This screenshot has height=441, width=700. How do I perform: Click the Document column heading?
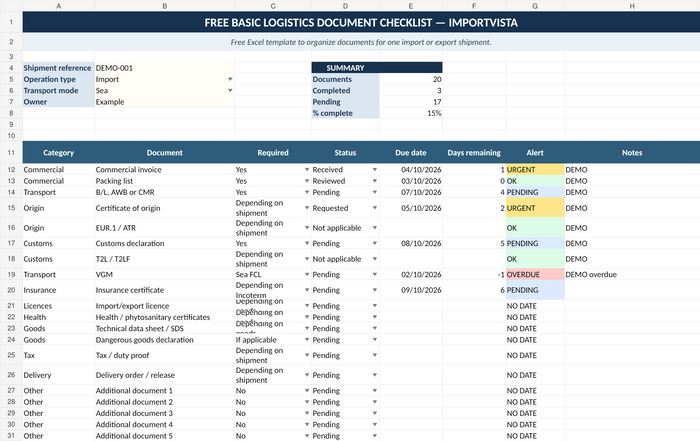pyautogui.click(x=165, y=153)
